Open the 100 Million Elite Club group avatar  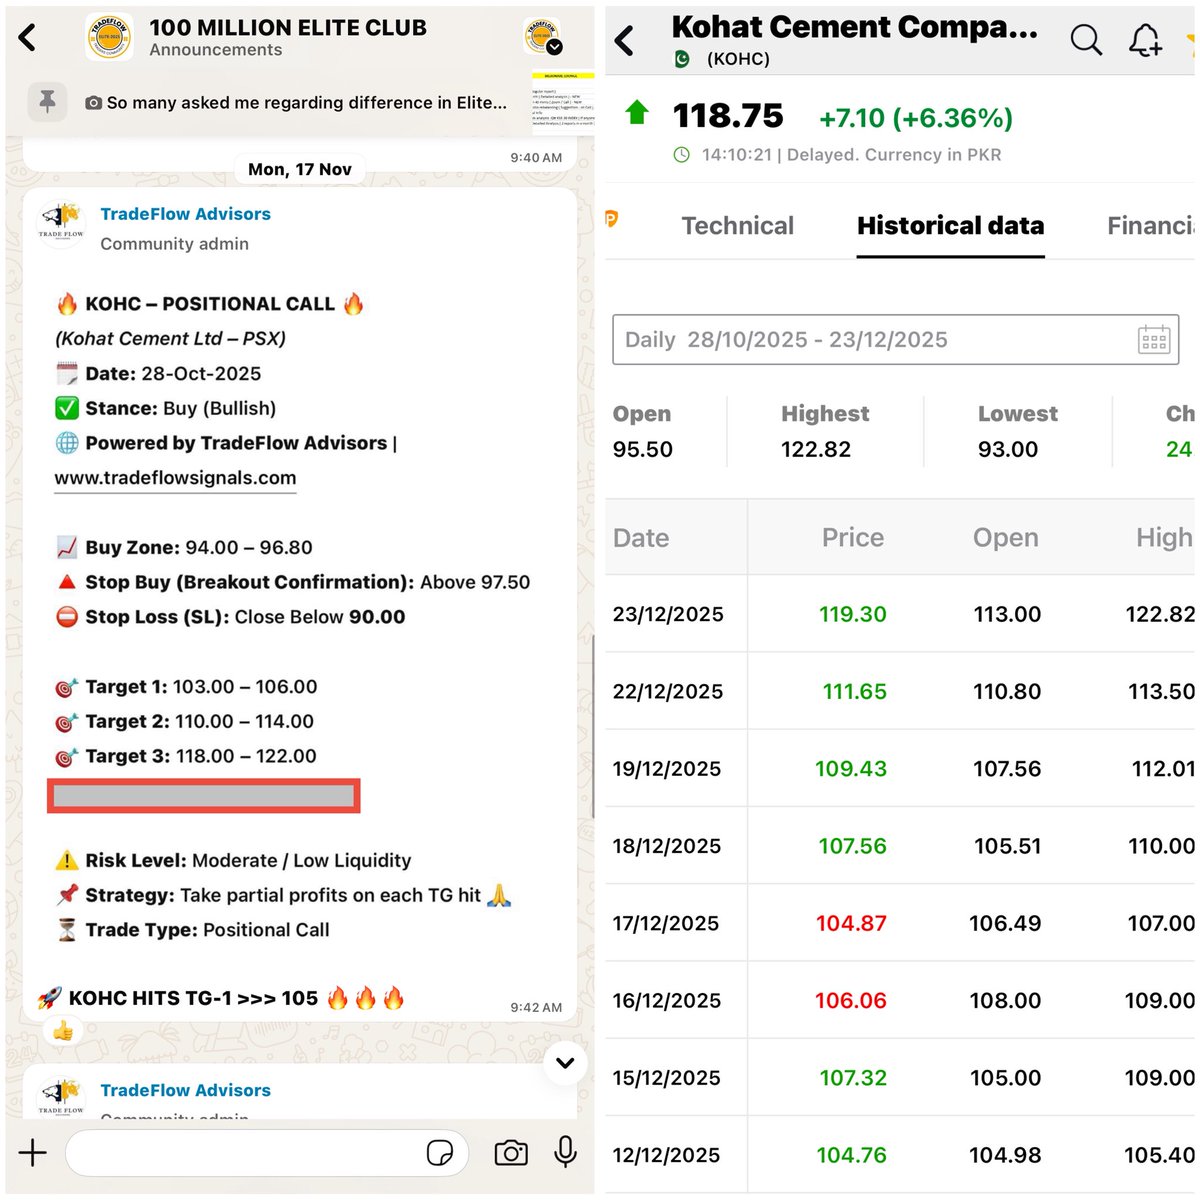click(109, 38)
